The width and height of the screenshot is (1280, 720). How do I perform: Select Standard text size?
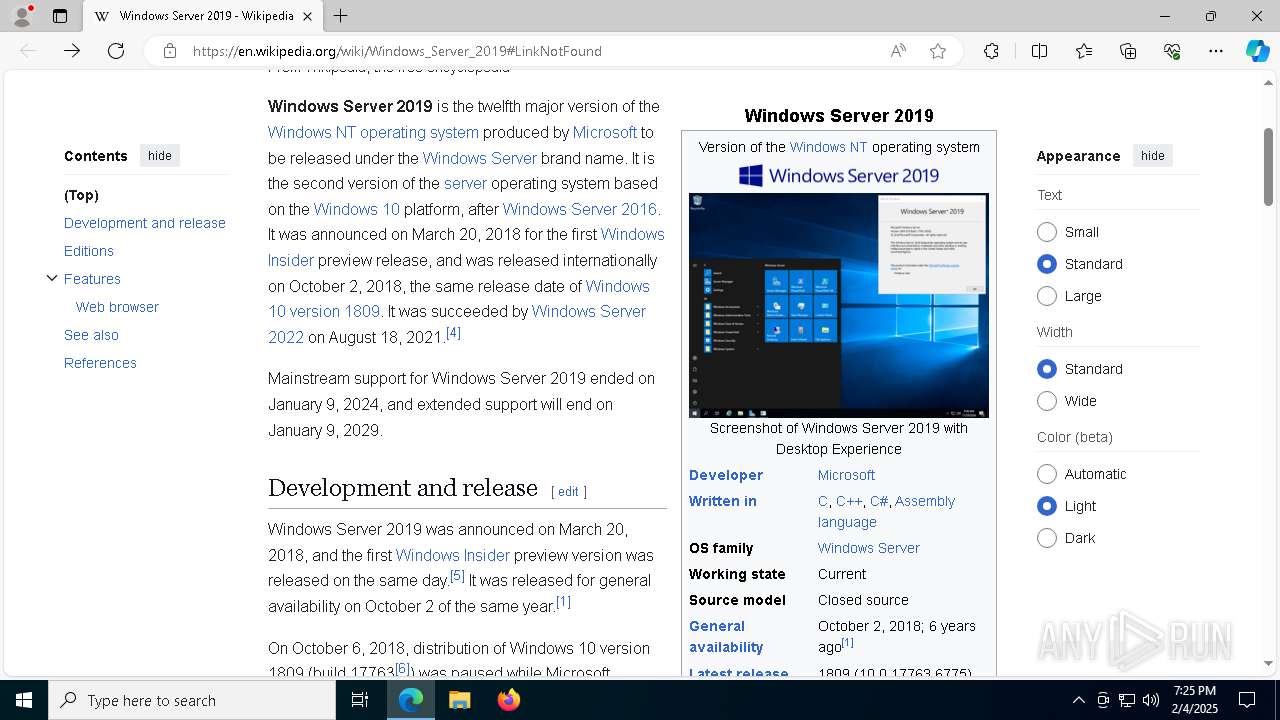click(x=1047, y=264)
